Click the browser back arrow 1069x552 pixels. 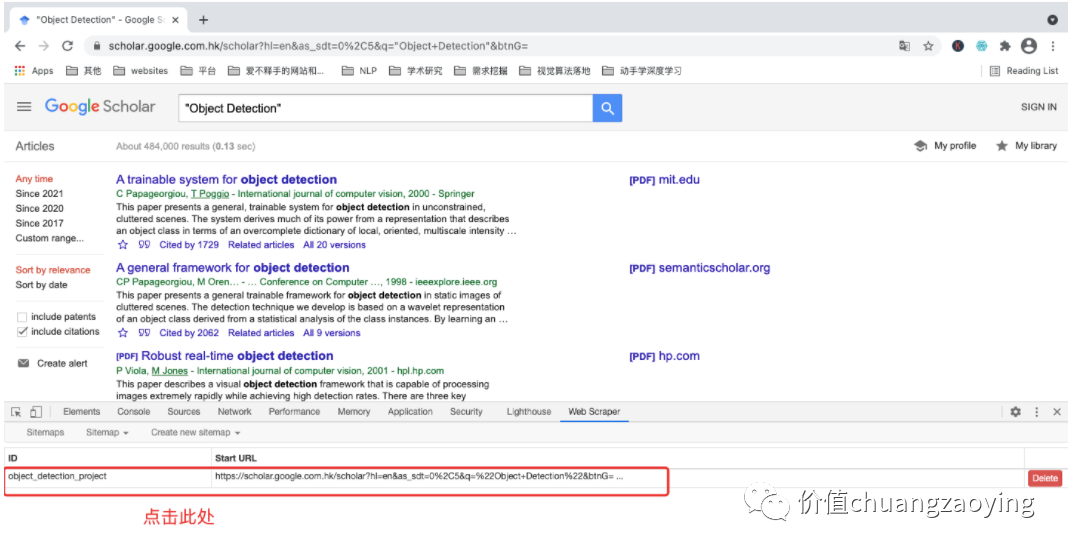(x=20, y=46)
